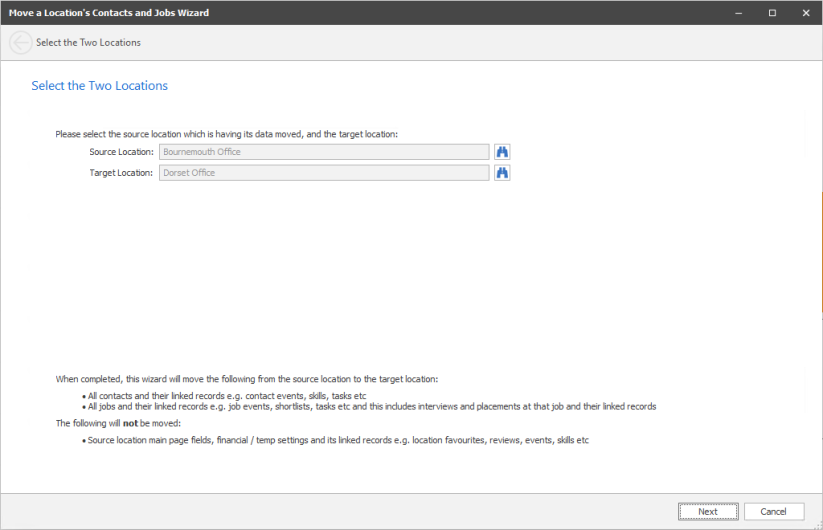Click the 'Source Location:' label
This screenshot has width=823, height=530.
[121, 152]
